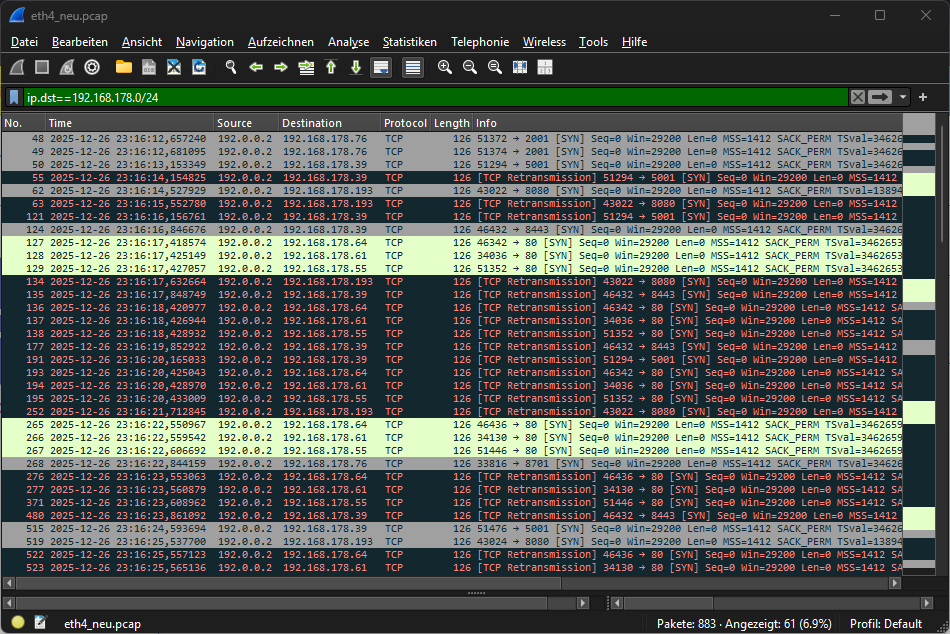Open the Tools menu

(x=593, y=42)
